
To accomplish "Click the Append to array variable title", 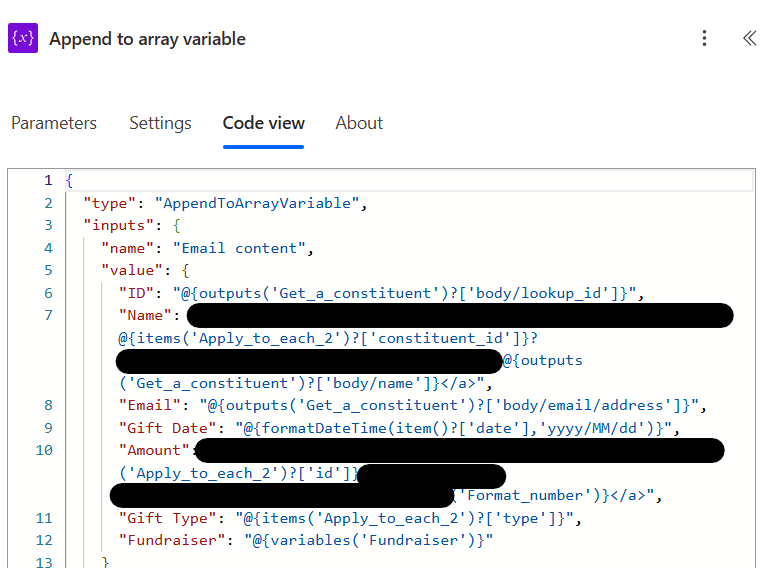I will tap(147, 39).
